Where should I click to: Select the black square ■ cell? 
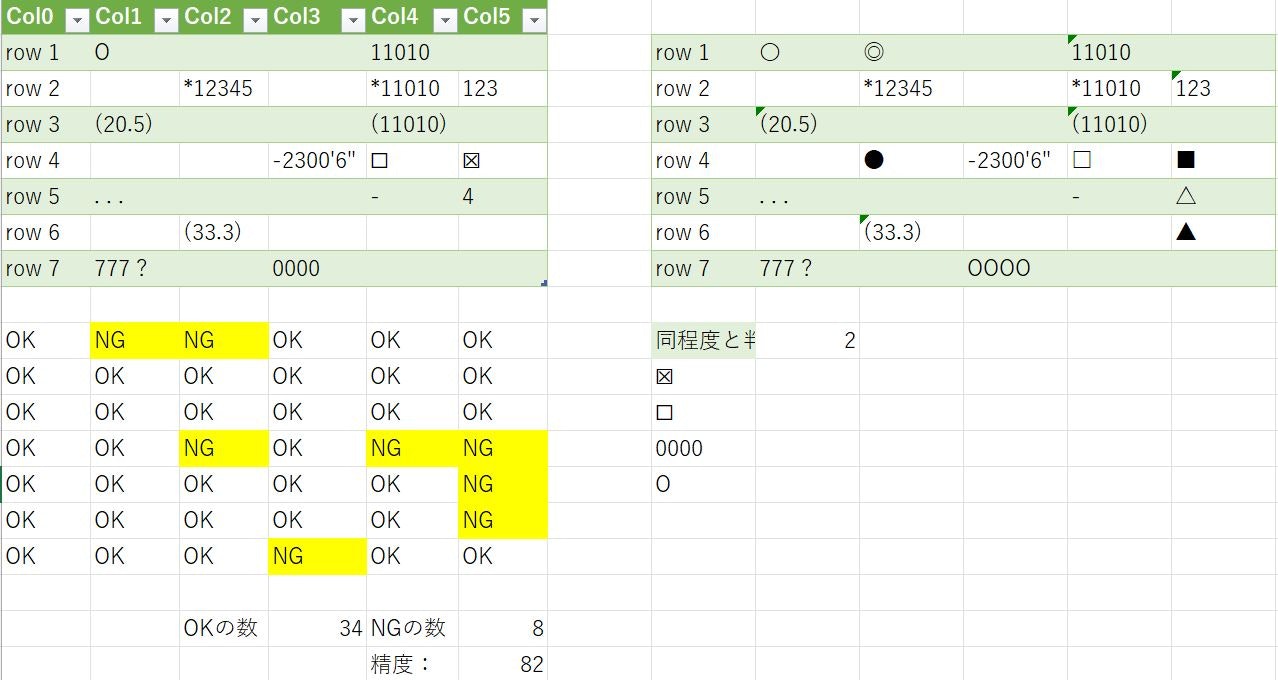tap(1224, 160)
